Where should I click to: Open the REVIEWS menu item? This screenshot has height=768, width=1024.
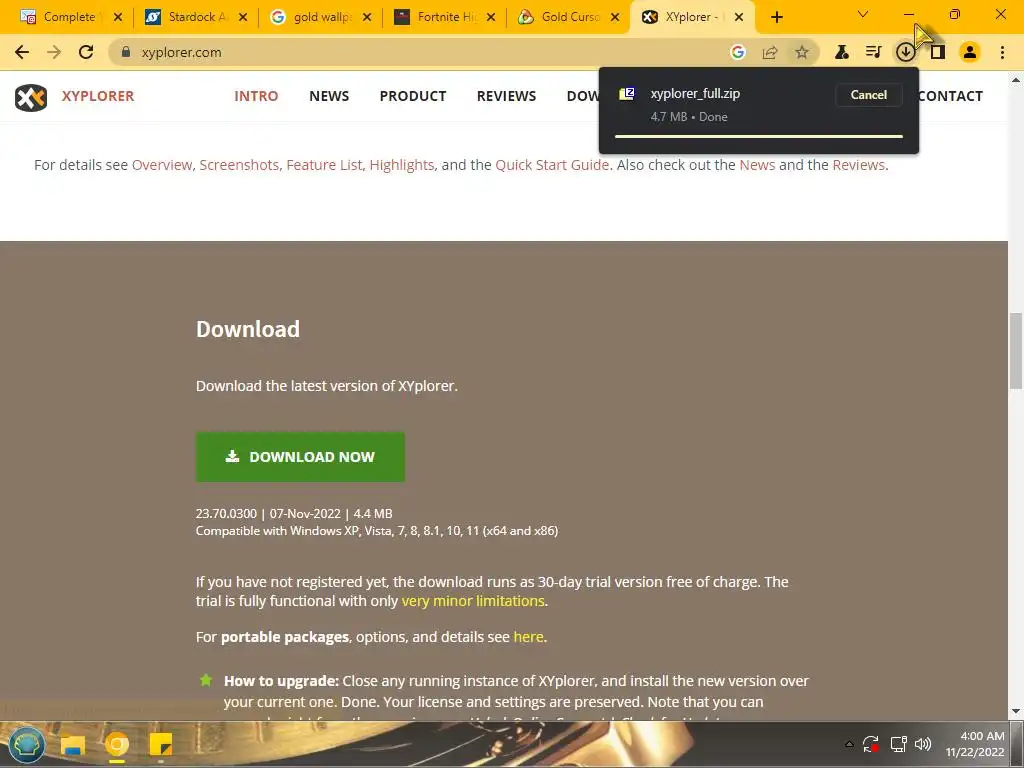pyautogui.click(x=506, y=96)
